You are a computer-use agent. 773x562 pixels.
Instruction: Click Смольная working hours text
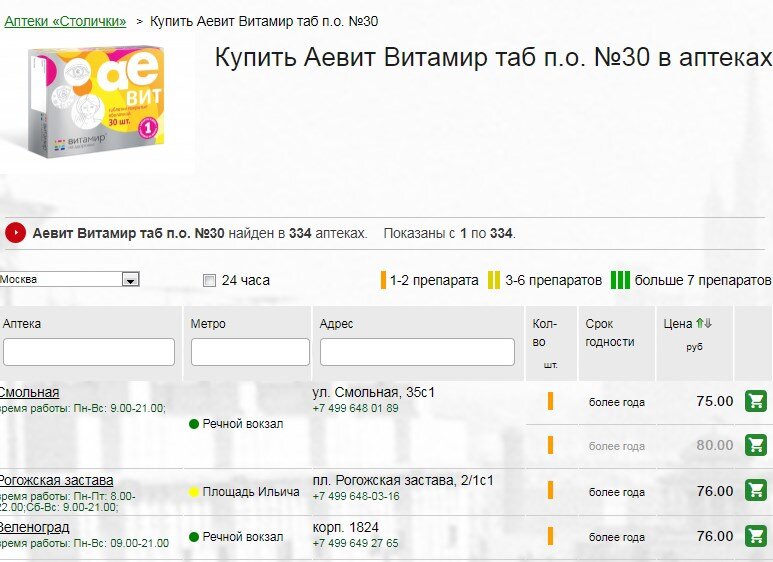(x=83, y=408)
